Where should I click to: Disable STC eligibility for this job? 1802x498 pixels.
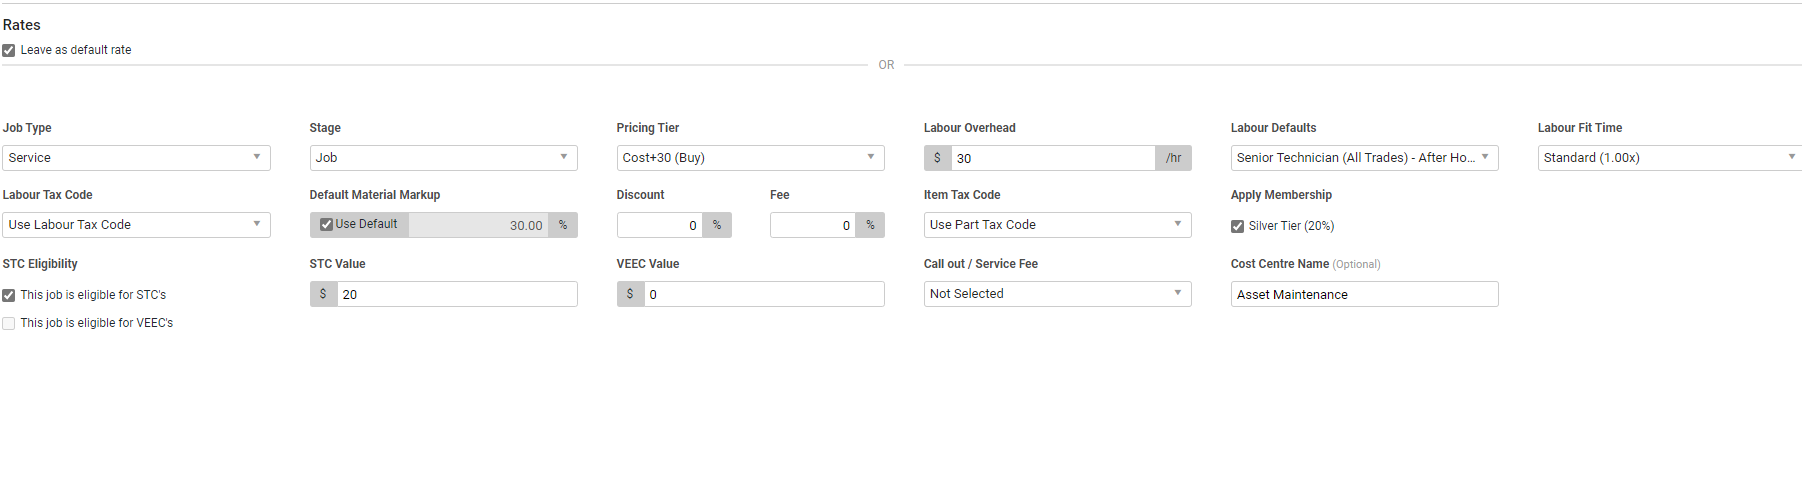[x=9, y=296]
